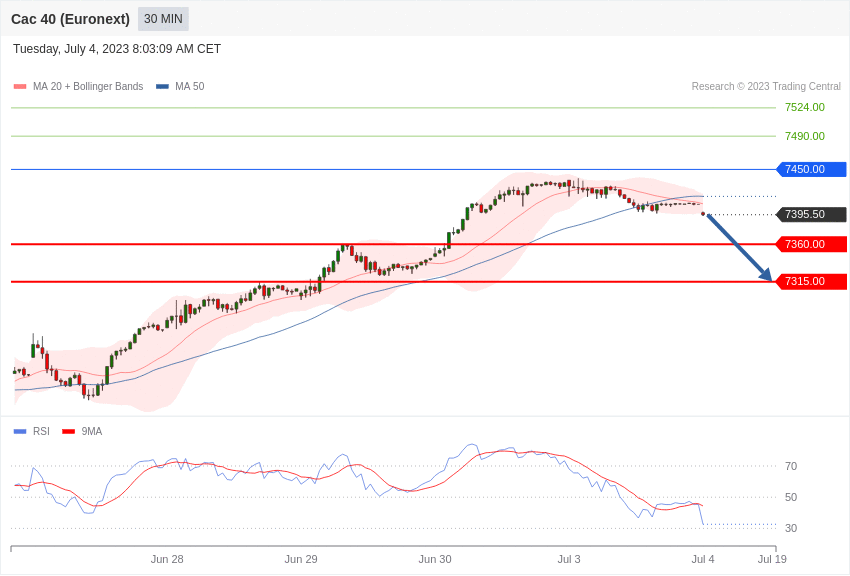Click the 7490.00 green resistance label
Viewport: 850px width, 576px height.
[804, 136]
